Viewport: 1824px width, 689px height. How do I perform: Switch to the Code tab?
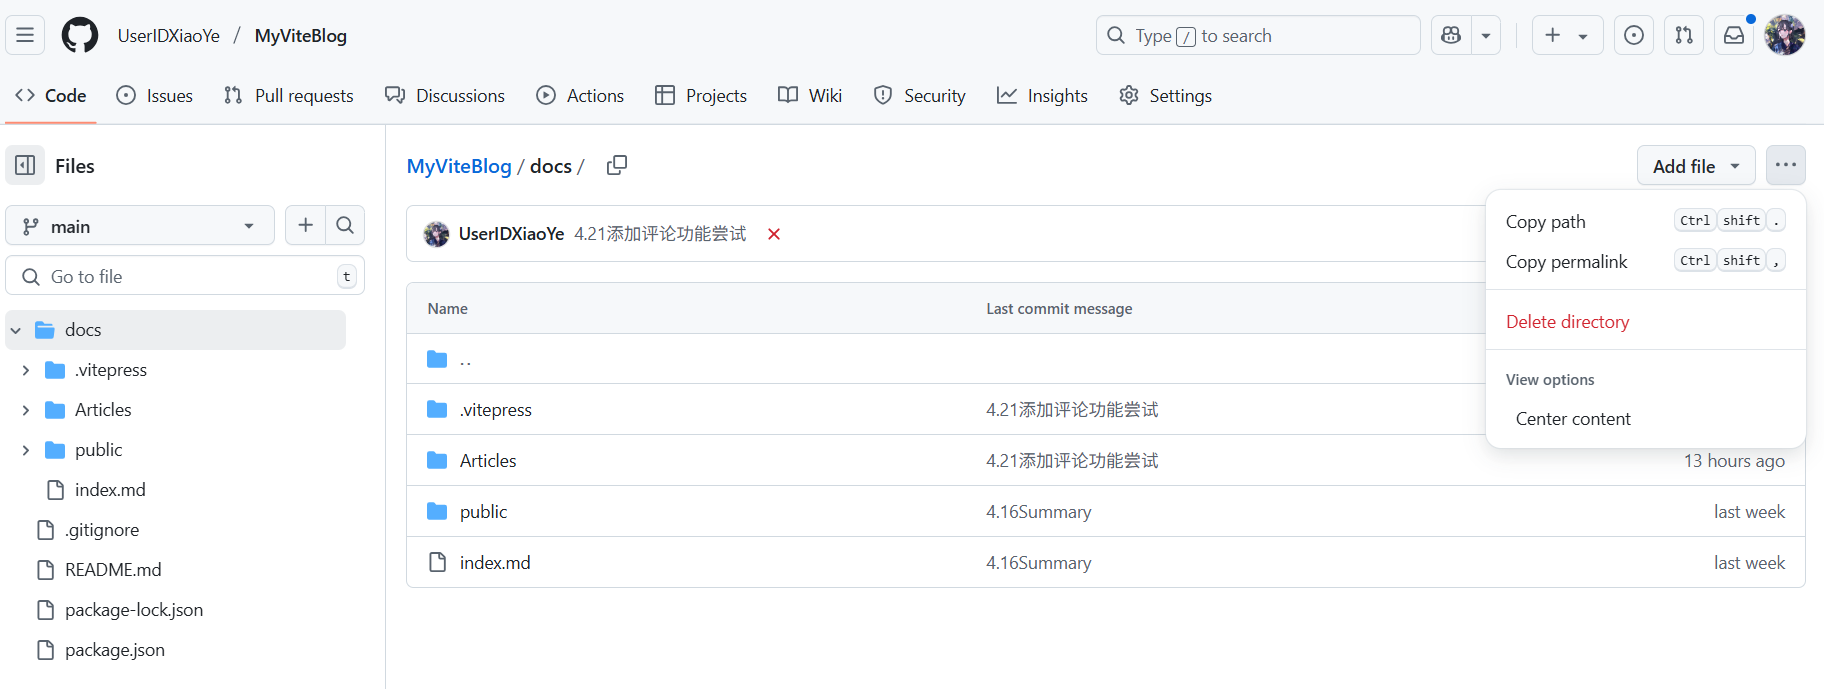pyautogui.click(x=51, y=95)
